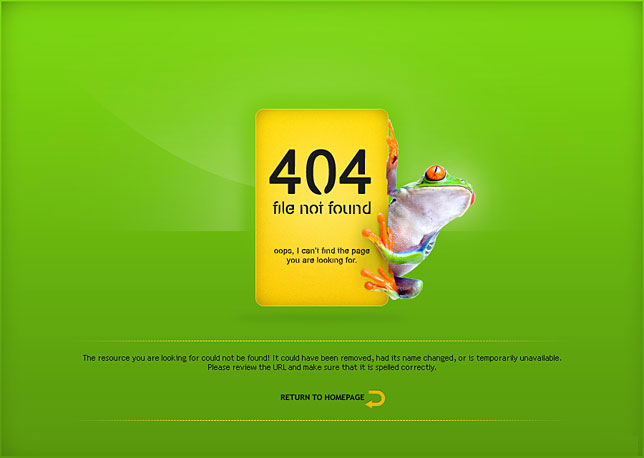
Task: Click 'oops, I can't find the page' text
Action: click(x=322, y=251)
